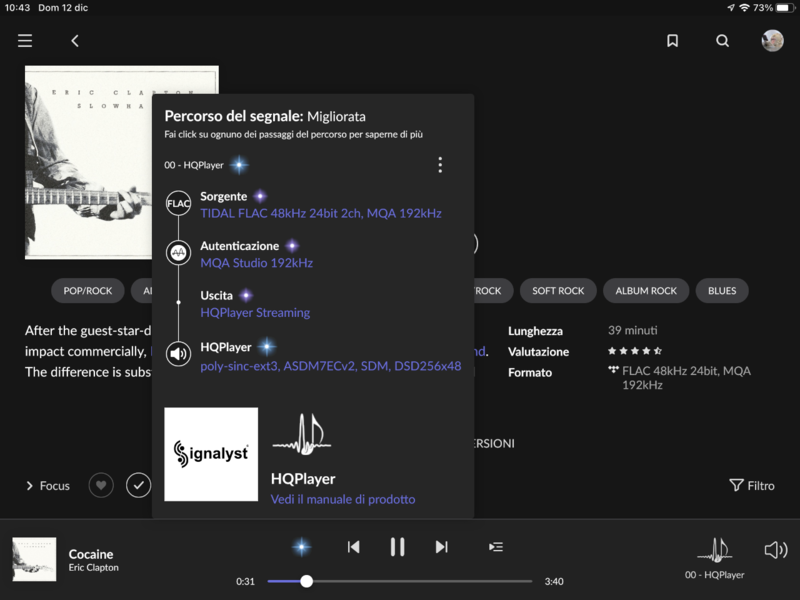Toggle the heart favorite filter
800x600 pixels.
pos(101,486)
